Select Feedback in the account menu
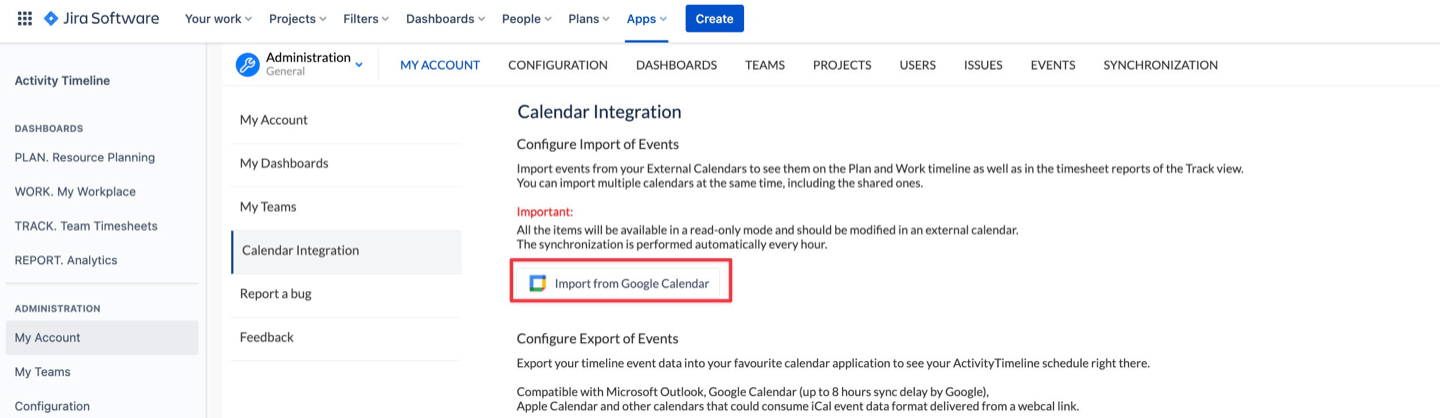 (267, 337)
